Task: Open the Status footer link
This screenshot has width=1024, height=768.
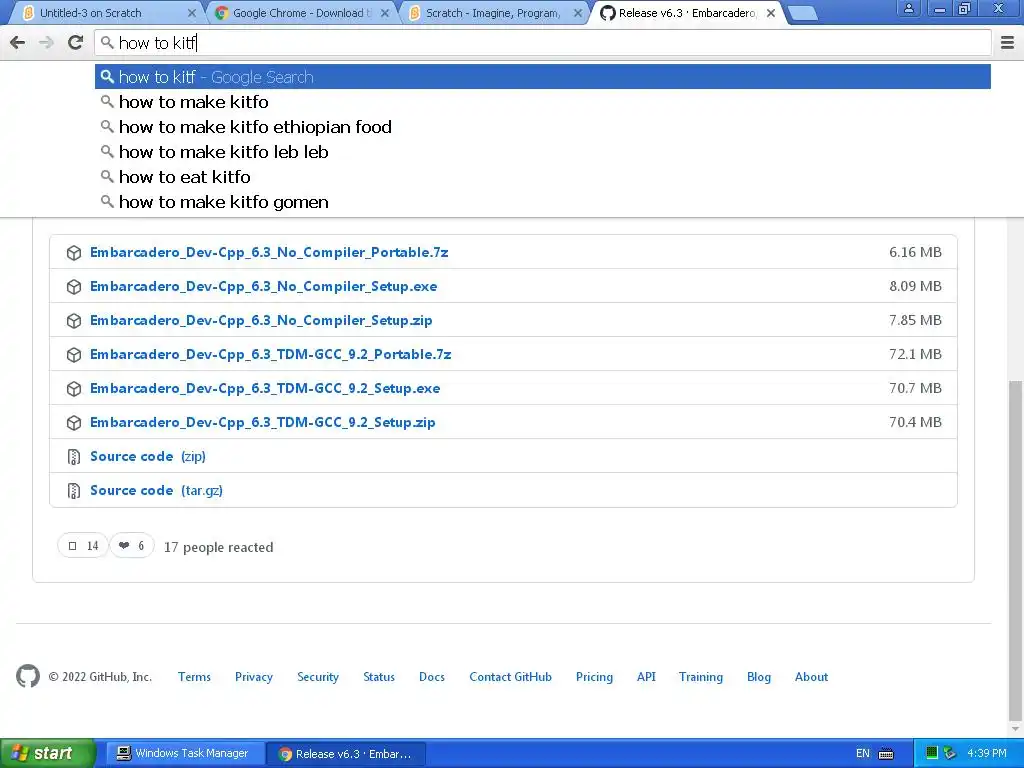Action: point(379,677)
